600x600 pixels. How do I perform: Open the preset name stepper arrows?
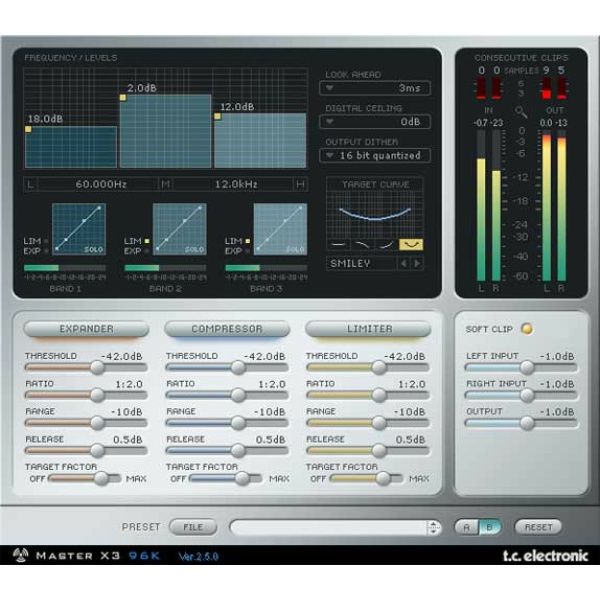point(433,527)
